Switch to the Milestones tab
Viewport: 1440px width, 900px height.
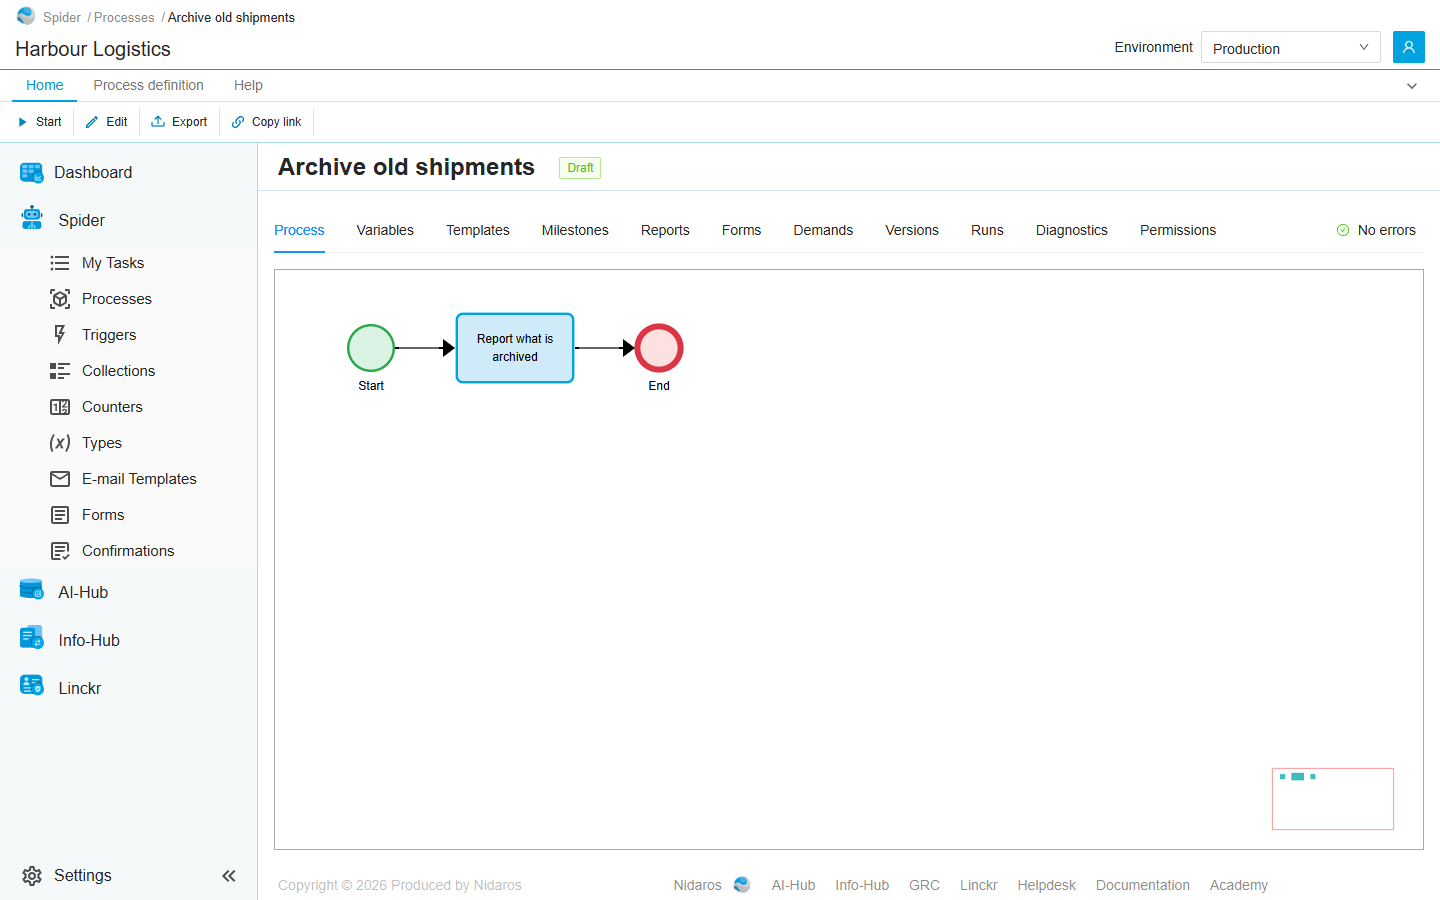pyautogui.click(x=575, y=230)
